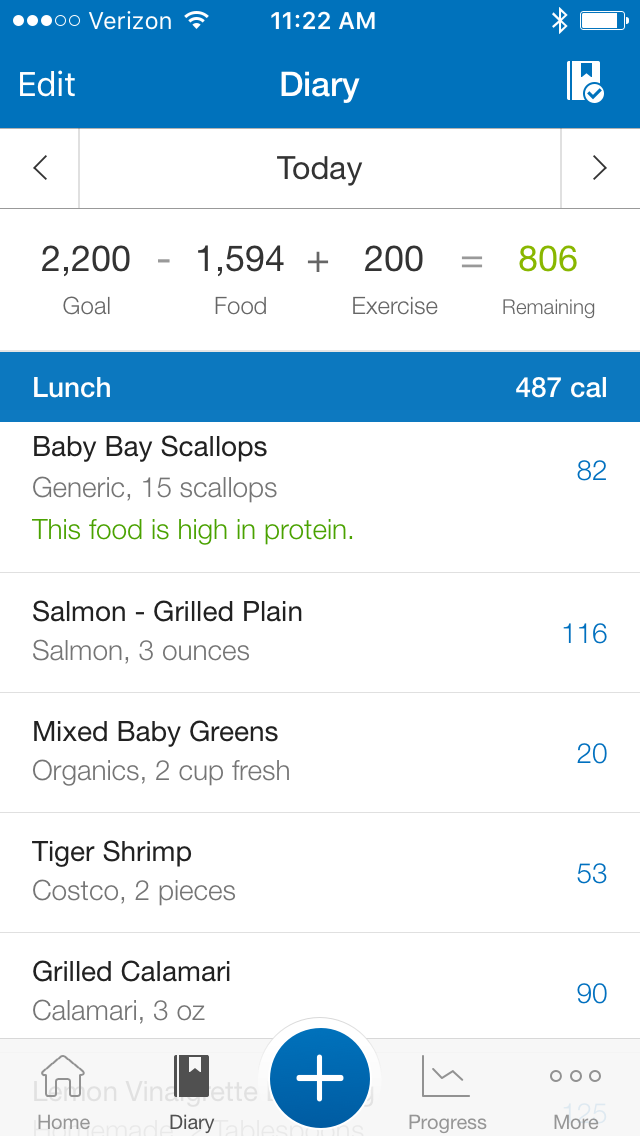Tap the Edit button
Image resolution: width=640 pixels, height=1136 pixels.
point(47,85)
